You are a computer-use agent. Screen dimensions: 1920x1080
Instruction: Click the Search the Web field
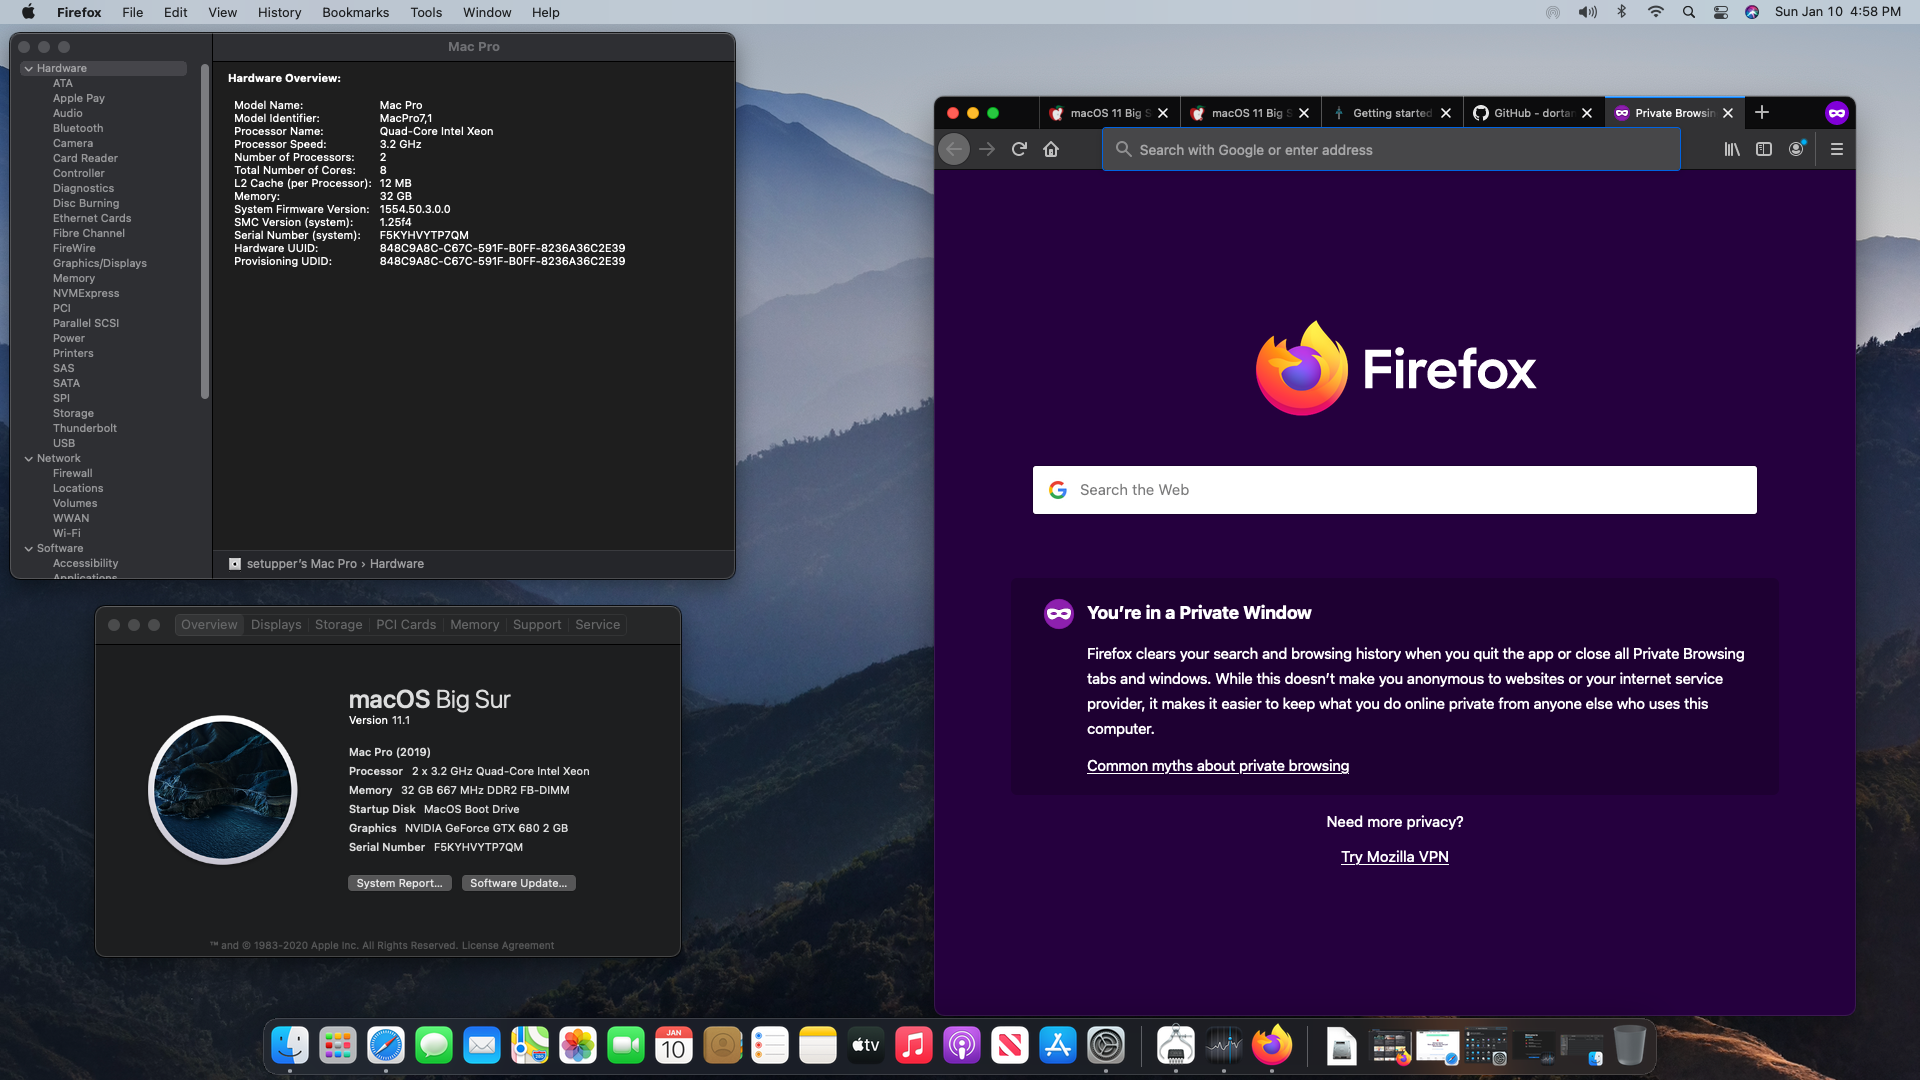pyautogui.click(x=1394, y=490)
